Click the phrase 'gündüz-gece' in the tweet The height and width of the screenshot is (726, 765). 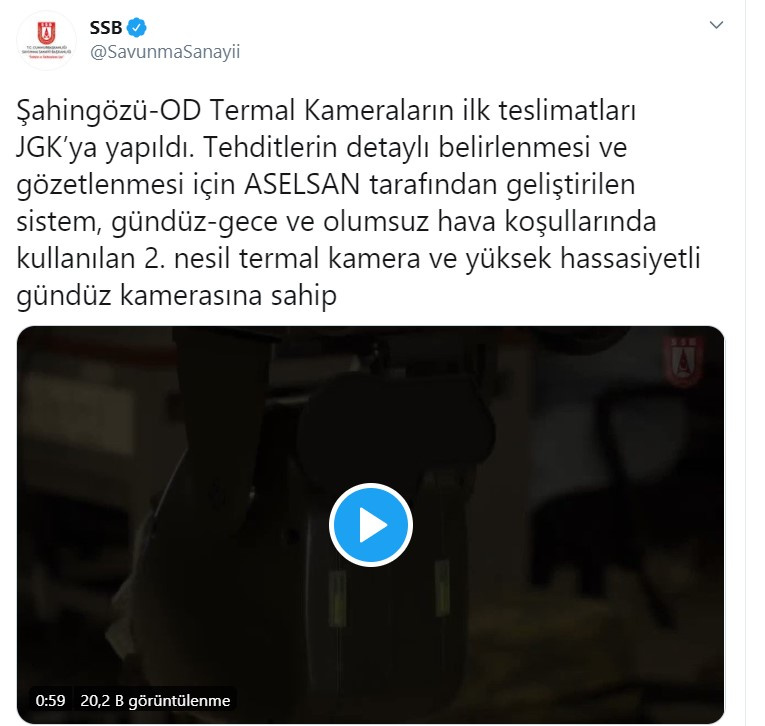click(x=194, y=222)
